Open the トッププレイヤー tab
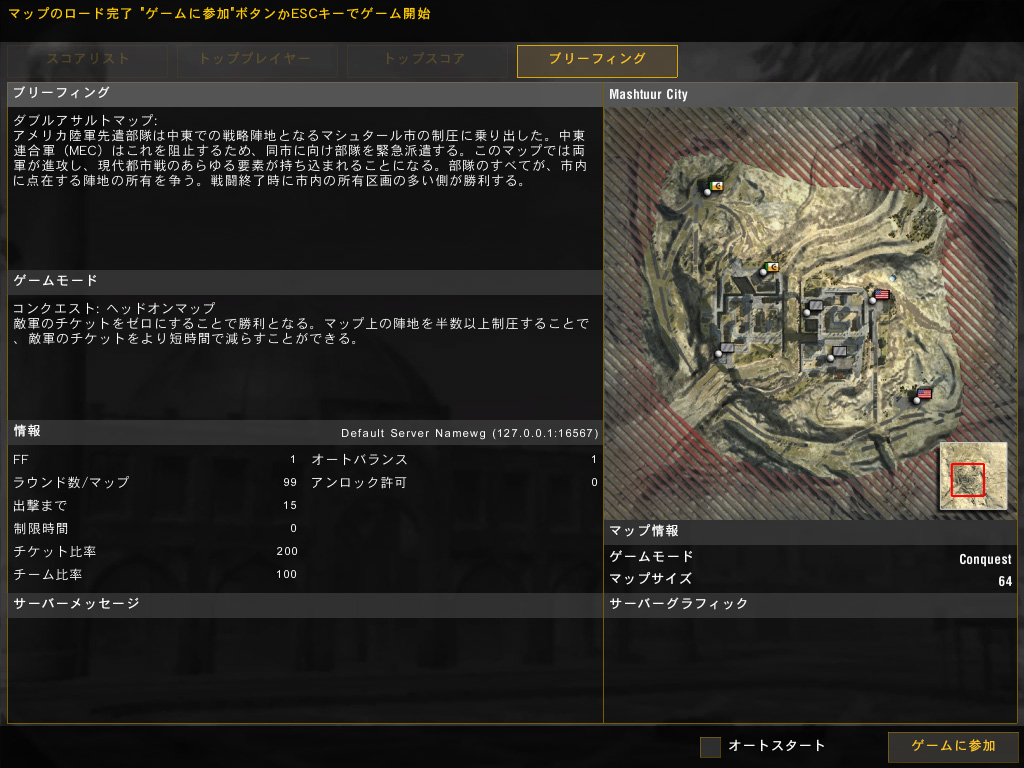1024x768 pixels. coord(257,59)
